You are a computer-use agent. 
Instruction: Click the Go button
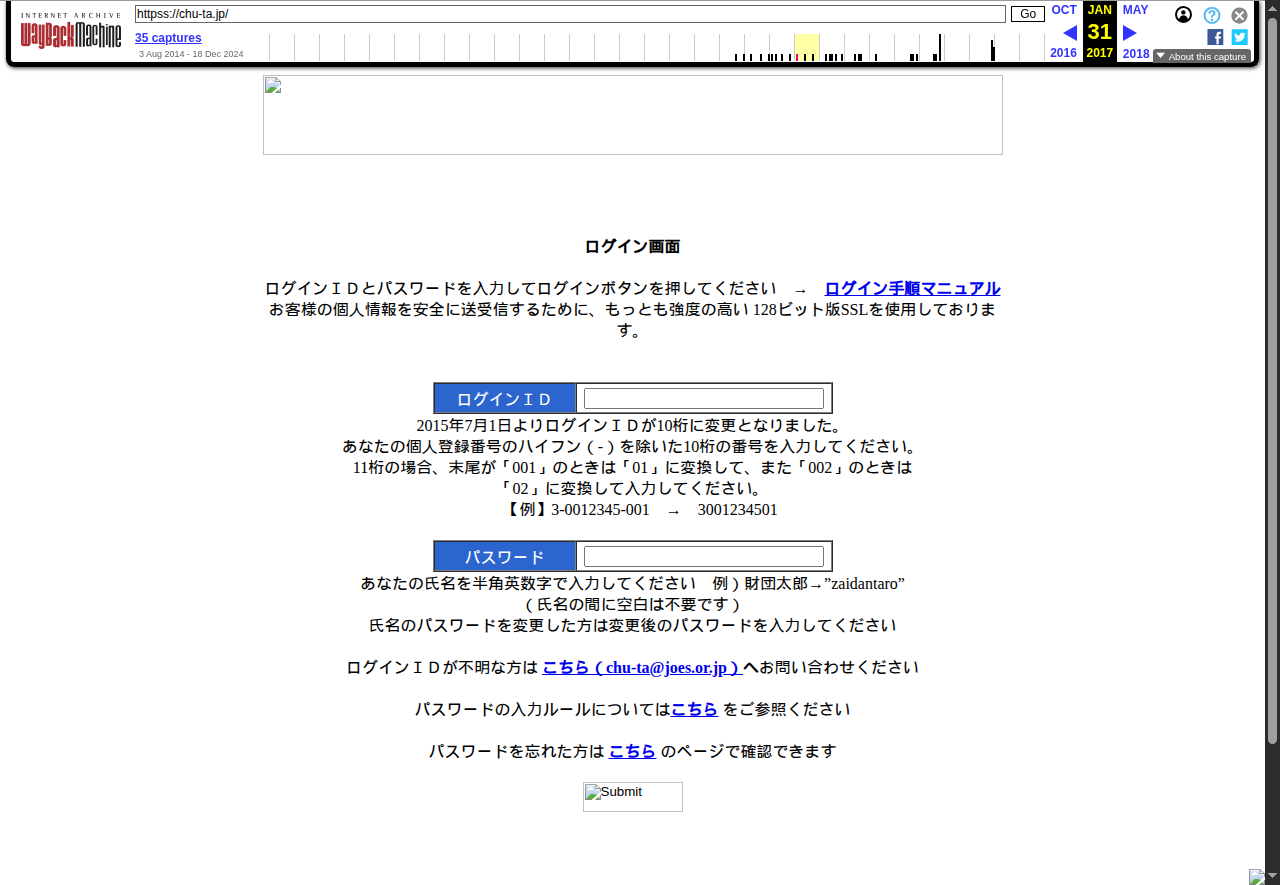click(1027, 14)
